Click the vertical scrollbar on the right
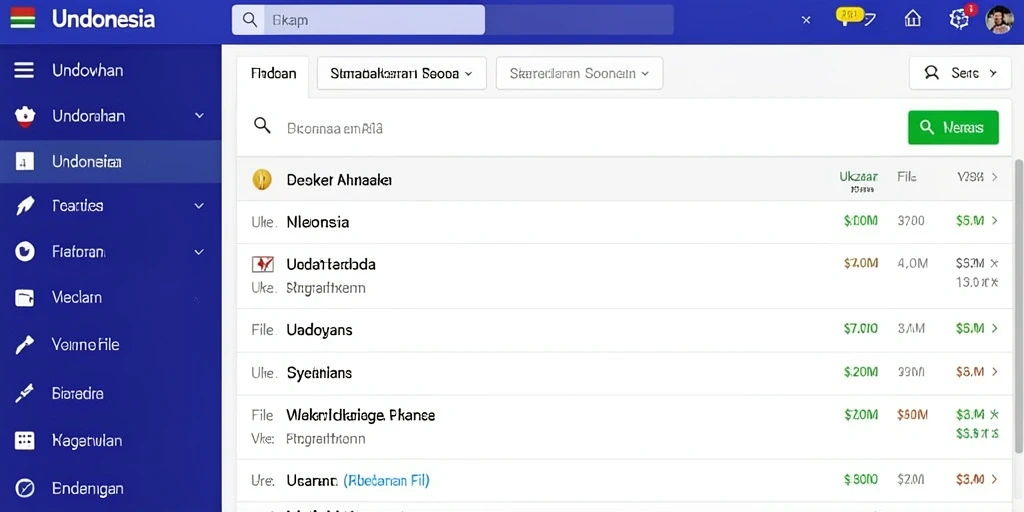The image size is (1024, 512). point(1019,306)
